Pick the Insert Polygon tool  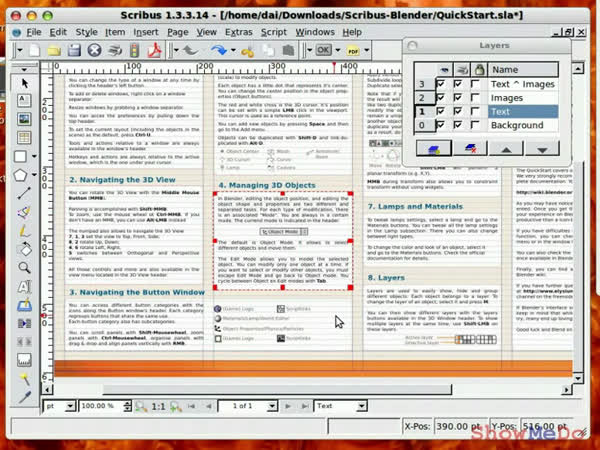point(20,175)
